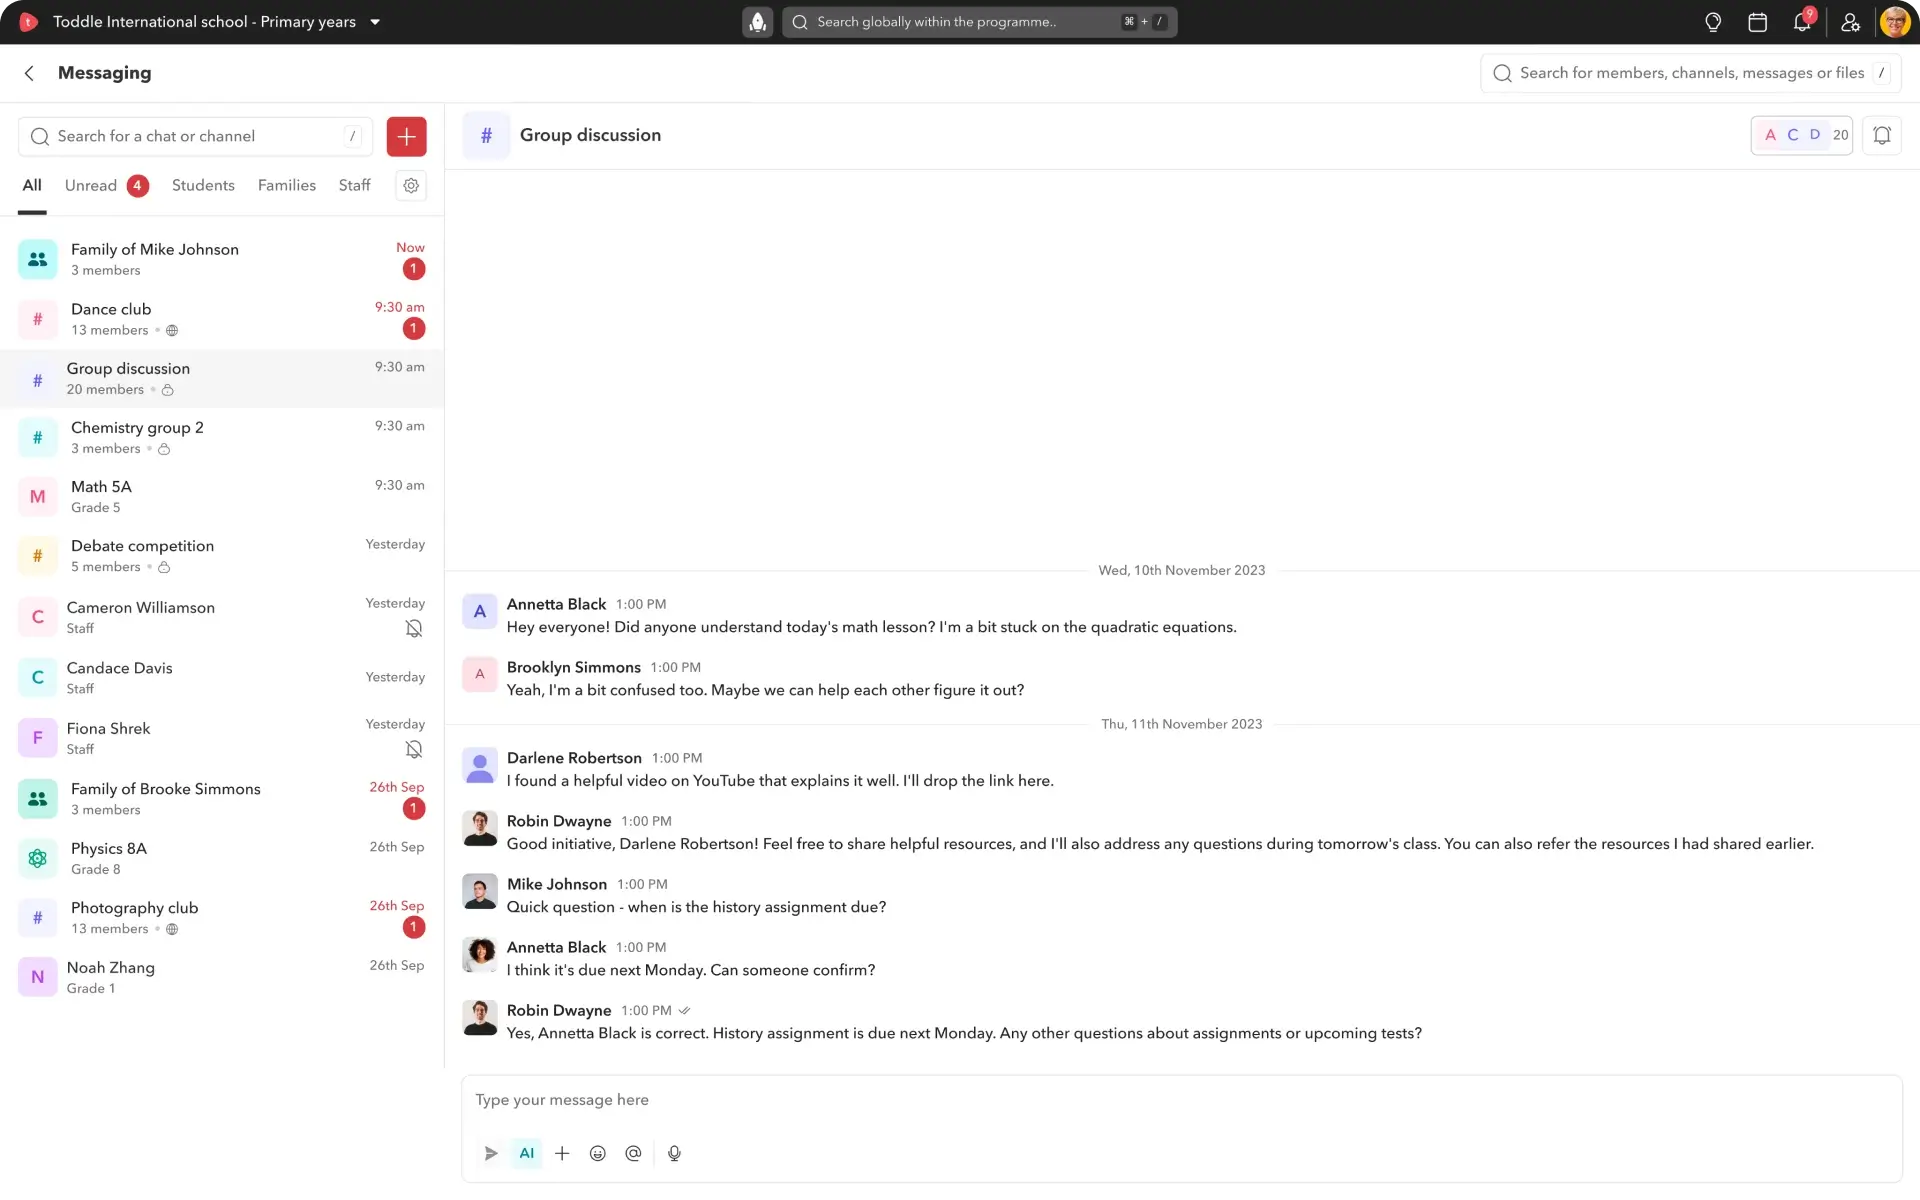Toggle Group discussion channel notification bell
The image size is (1920, 1200).
tap(1881, 135)
